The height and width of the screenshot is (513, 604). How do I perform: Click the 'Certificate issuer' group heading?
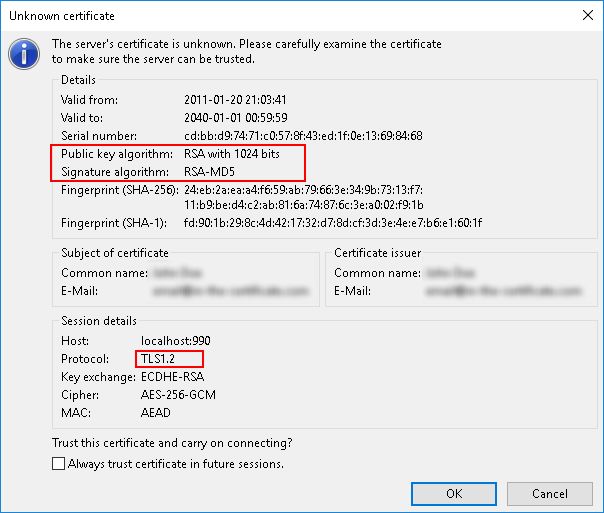pos(378,253)
